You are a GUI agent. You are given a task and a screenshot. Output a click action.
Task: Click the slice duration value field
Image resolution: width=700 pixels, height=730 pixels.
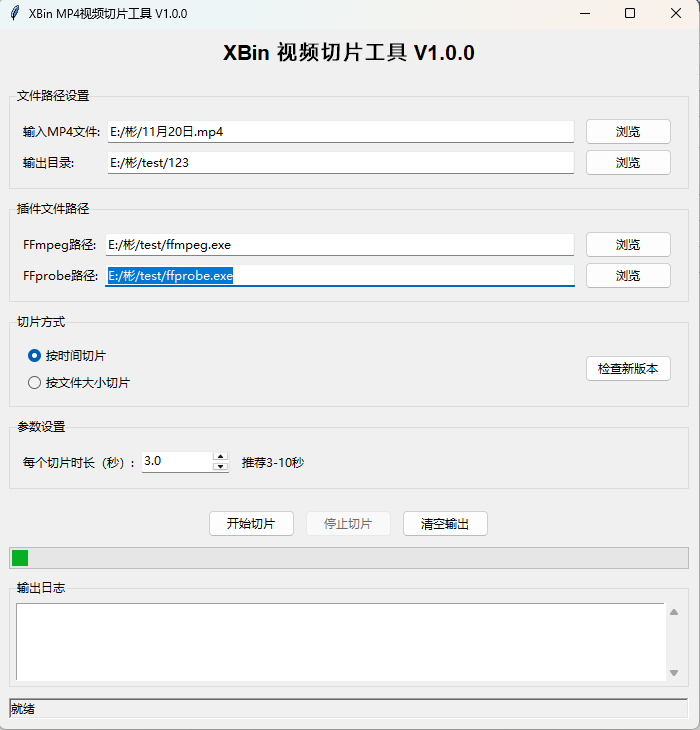pos(177,461)
